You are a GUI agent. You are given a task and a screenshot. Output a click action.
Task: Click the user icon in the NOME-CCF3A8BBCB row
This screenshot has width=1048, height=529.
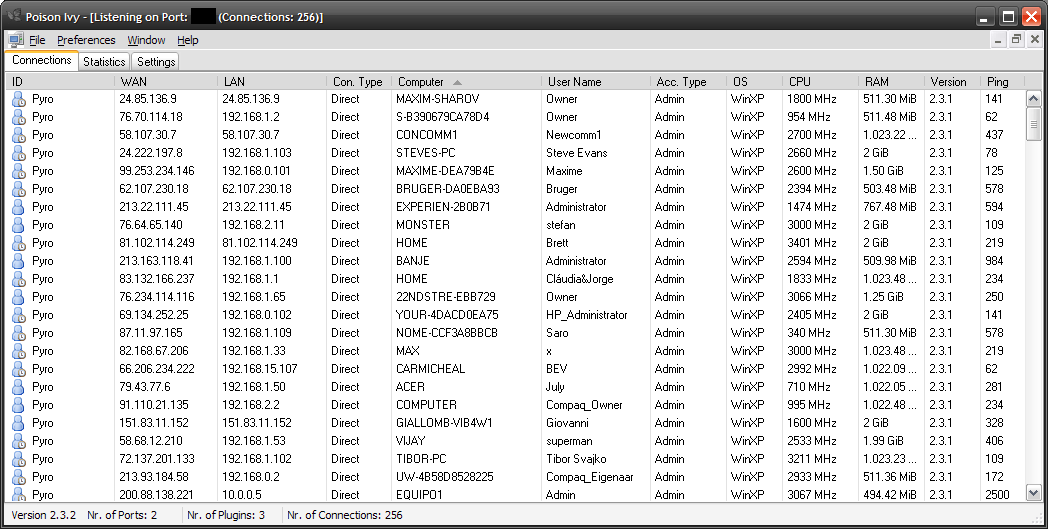(19, 333)
